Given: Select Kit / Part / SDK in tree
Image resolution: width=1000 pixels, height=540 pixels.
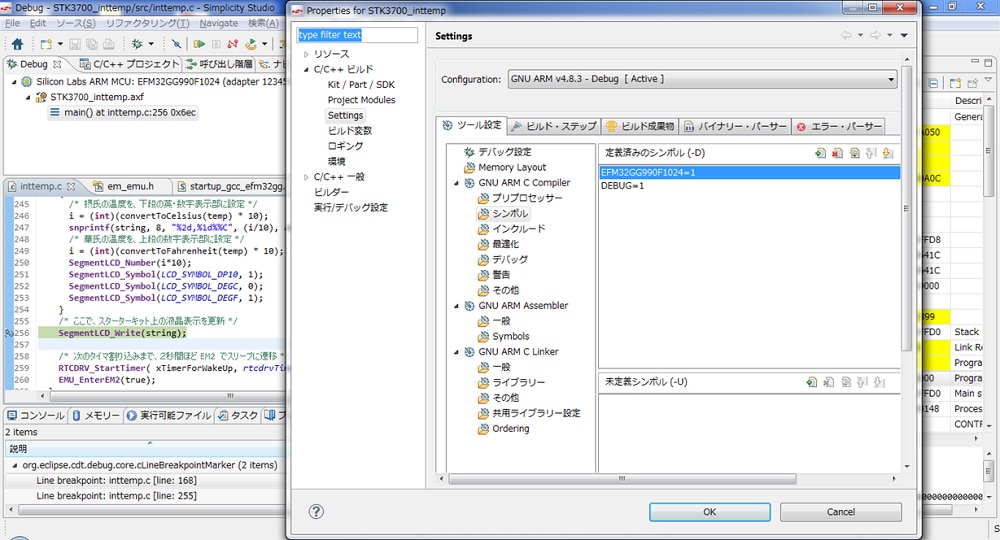Looking at the screenshot, I should click(361, 85).
